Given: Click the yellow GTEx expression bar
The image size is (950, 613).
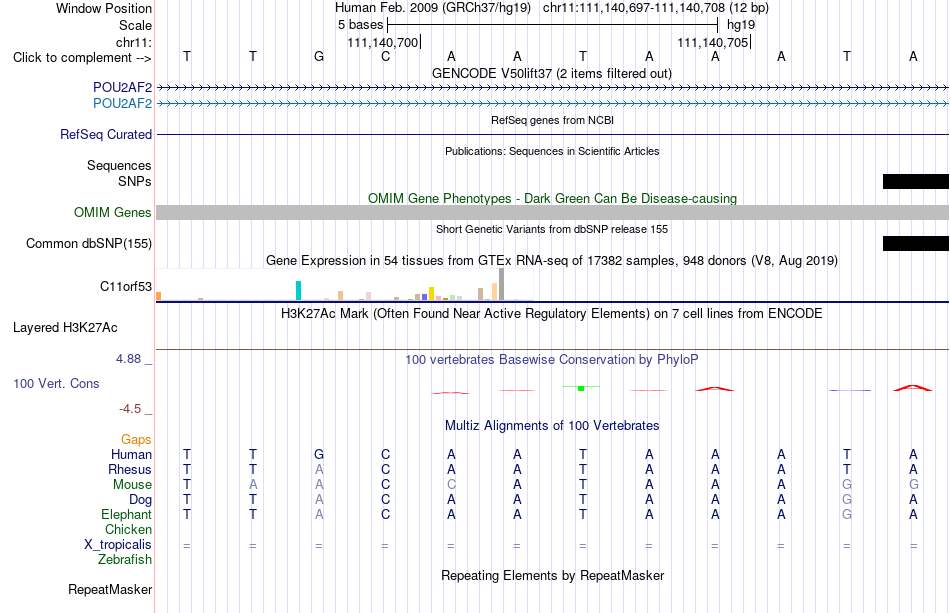Looking at the screenshot, I should pos(431,294).
